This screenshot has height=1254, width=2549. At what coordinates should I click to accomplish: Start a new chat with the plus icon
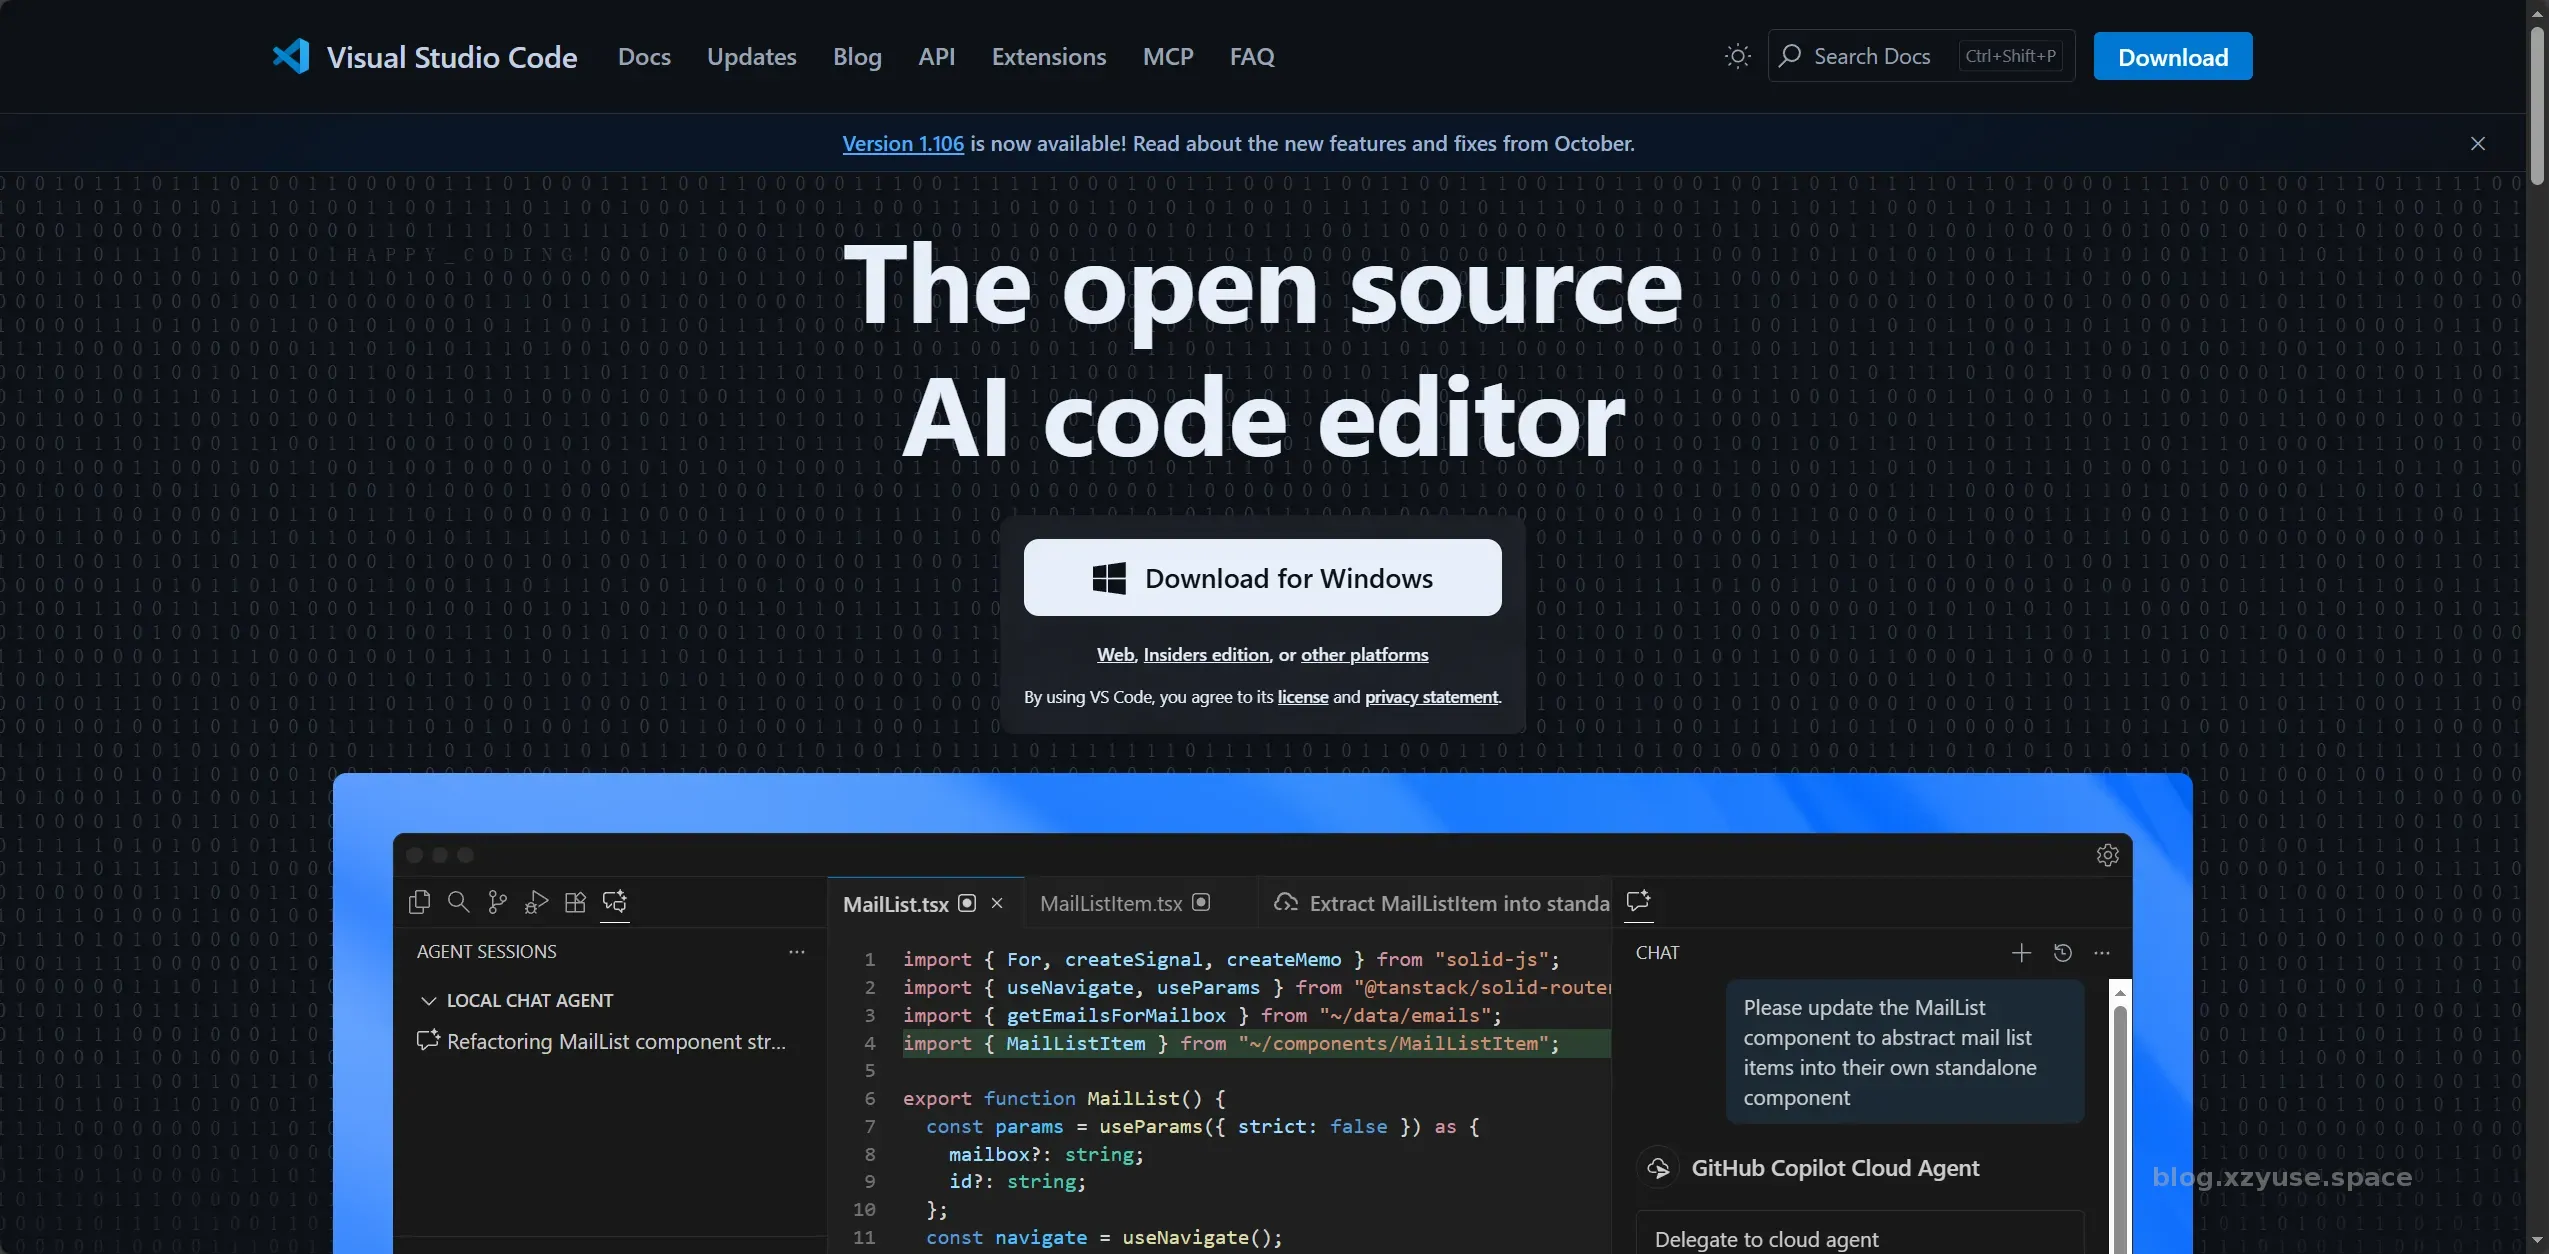coord(2021,953)
